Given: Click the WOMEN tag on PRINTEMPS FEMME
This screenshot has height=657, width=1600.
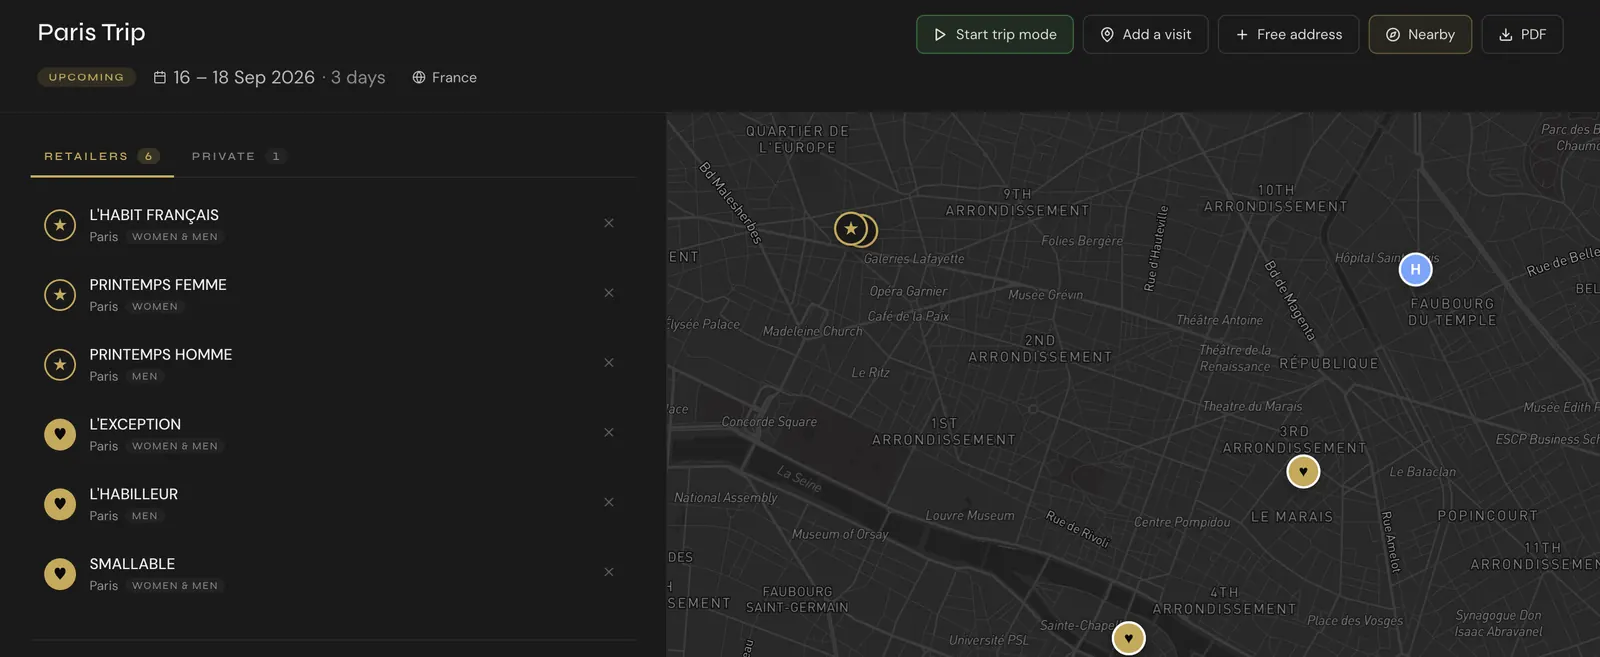Looking at the screenshot, I should 155,307.
